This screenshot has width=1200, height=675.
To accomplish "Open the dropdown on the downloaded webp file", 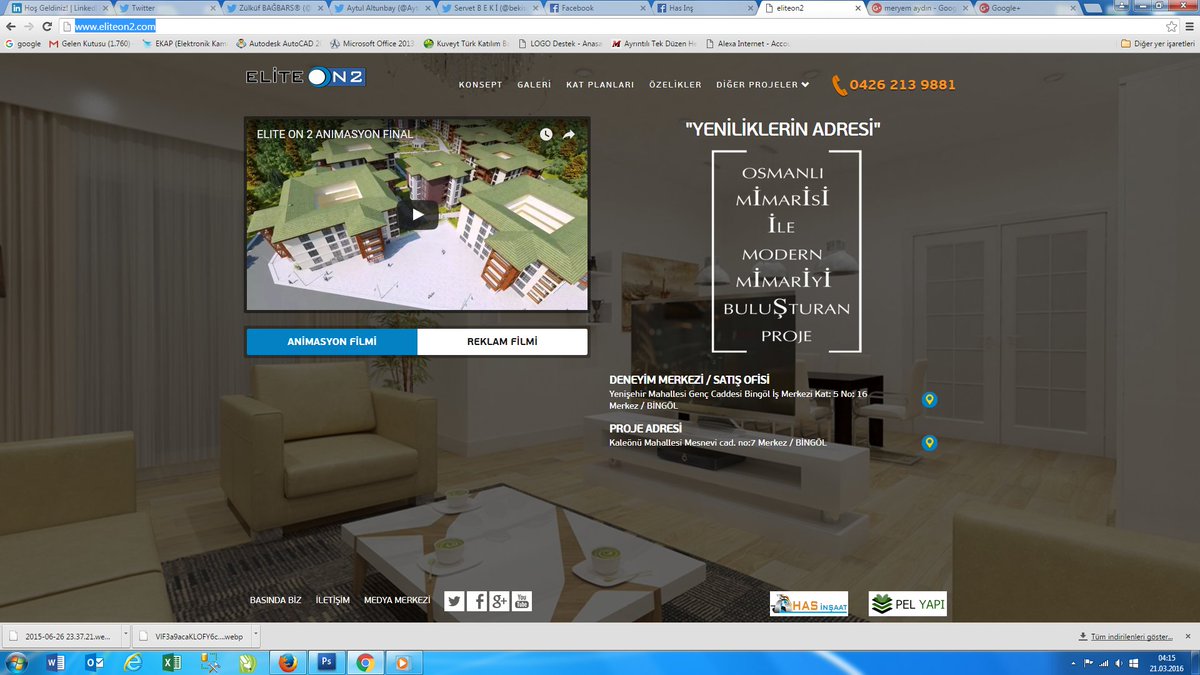I will (x=255, y=634).
